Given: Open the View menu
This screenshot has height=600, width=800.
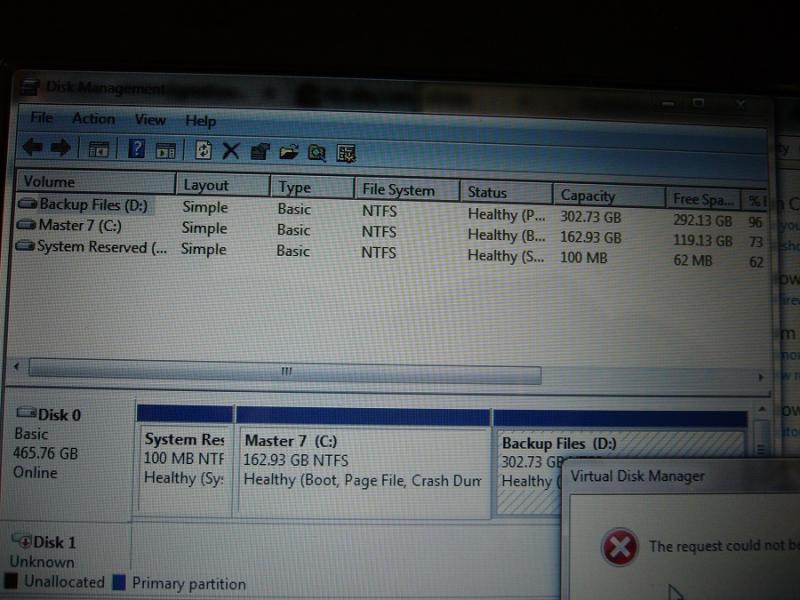Looking at the screenshot, I should coord(150,119).
